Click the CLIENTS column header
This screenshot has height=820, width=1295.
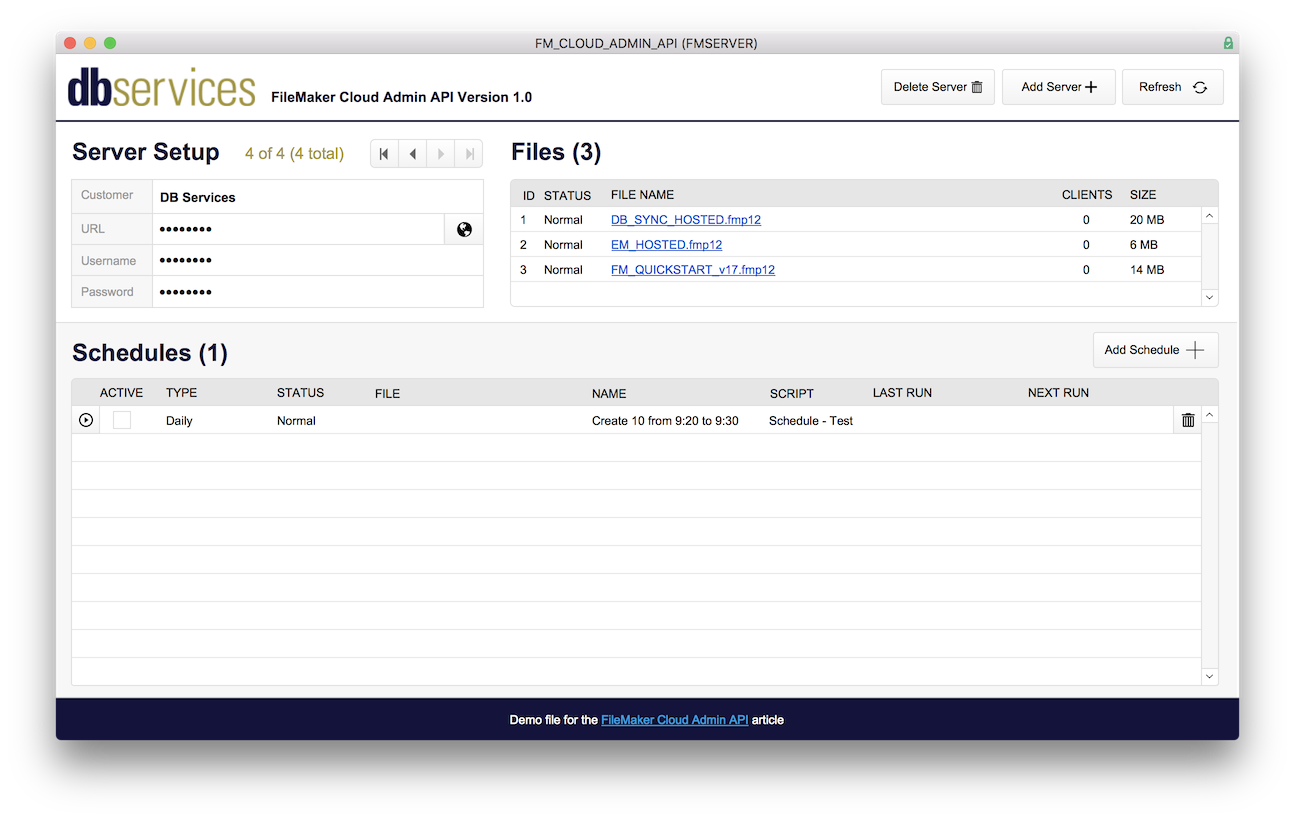[1087, 195]
